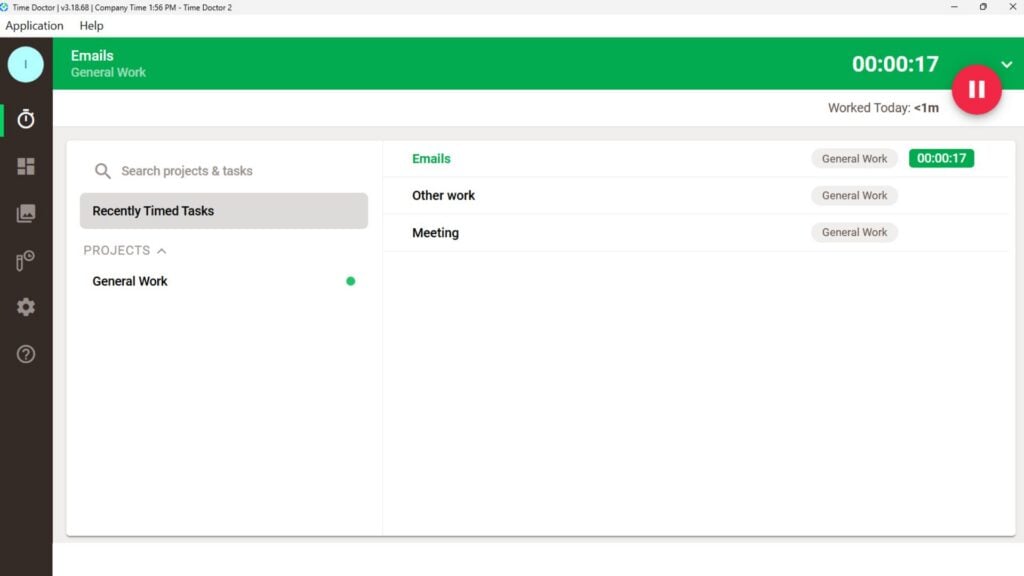Select Recently Timed Tasks
This screenshot has width=1024, height=576.
(224, 211)
